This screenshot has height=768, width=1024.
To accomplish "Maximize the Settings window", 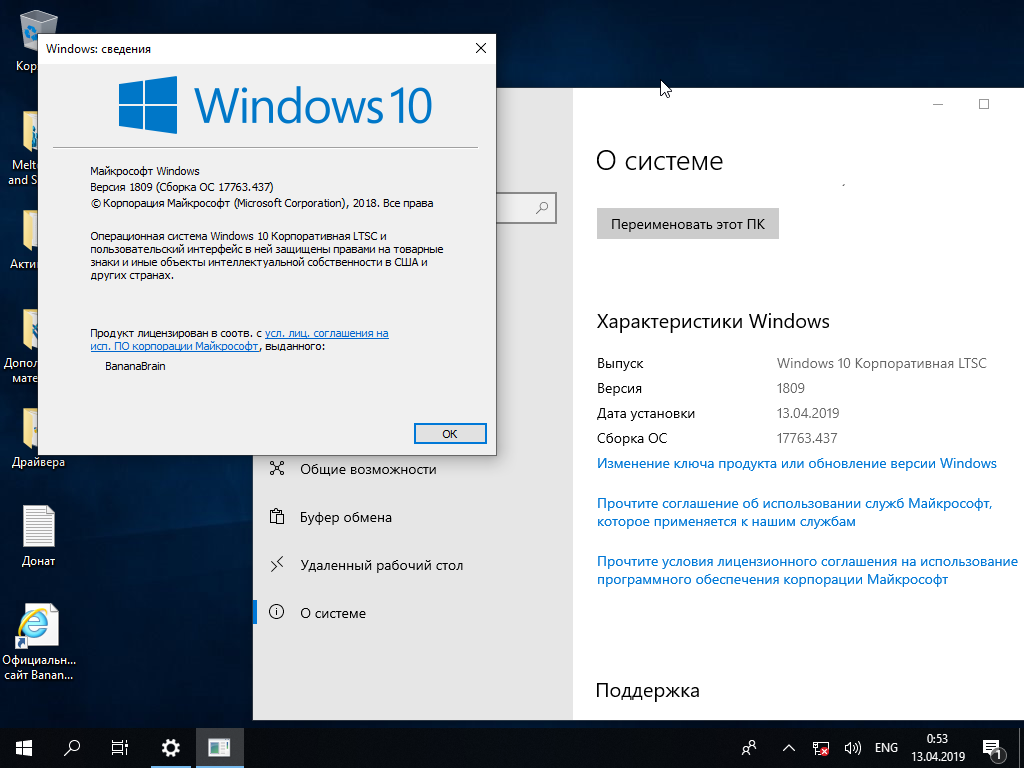I will coord(984,104).
